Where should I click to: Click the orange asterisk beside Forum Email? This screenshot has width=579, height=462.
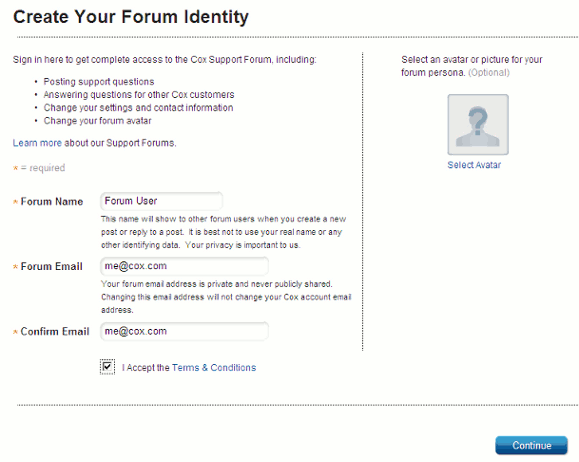[16, 267]
